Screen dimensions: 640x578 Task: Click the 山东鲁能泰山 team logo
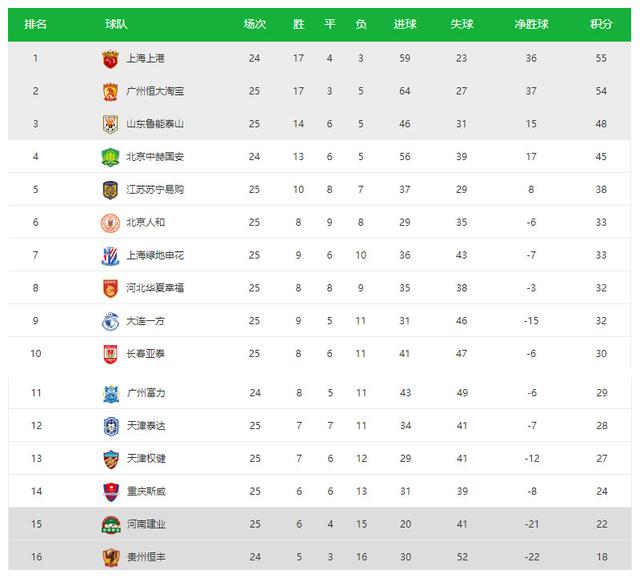pos(110,124)
